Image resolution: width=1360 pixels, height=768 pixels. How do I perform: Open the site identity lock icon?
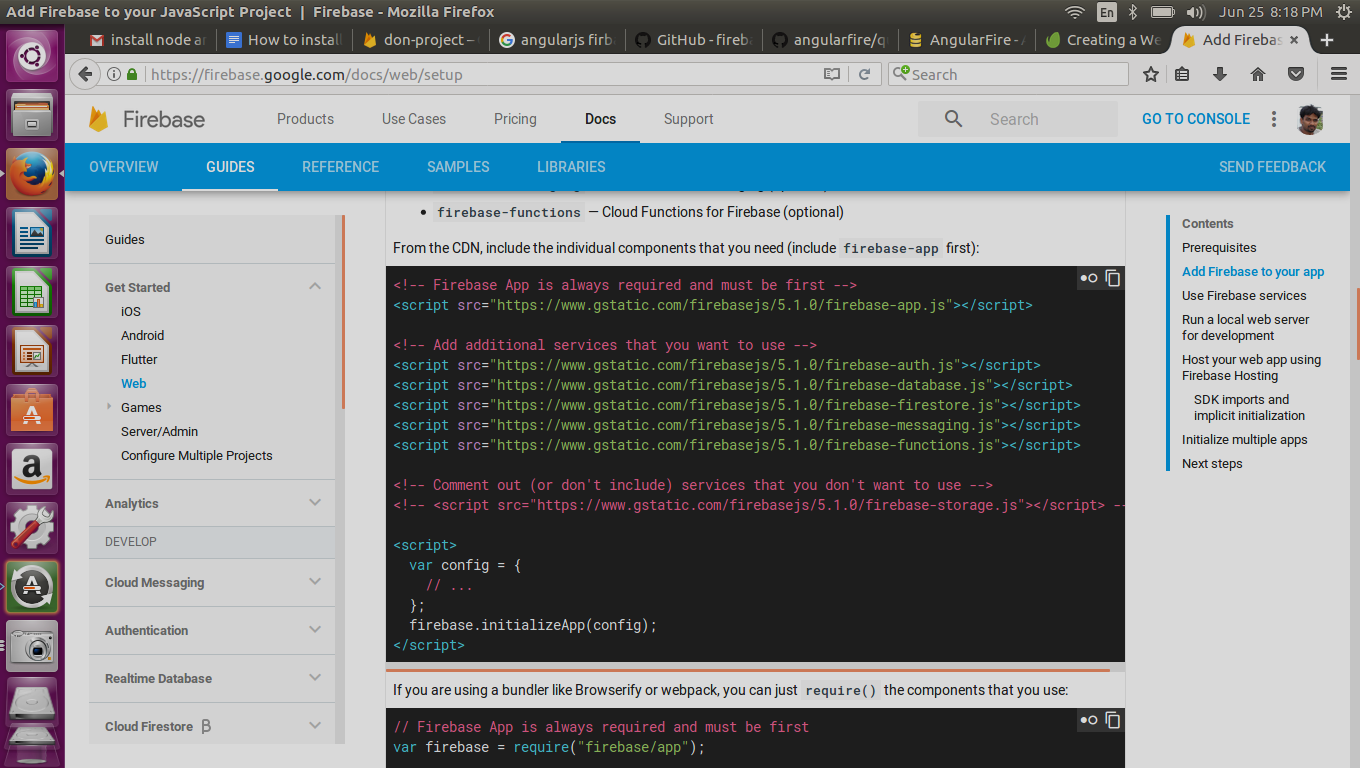tap(131, 74)
